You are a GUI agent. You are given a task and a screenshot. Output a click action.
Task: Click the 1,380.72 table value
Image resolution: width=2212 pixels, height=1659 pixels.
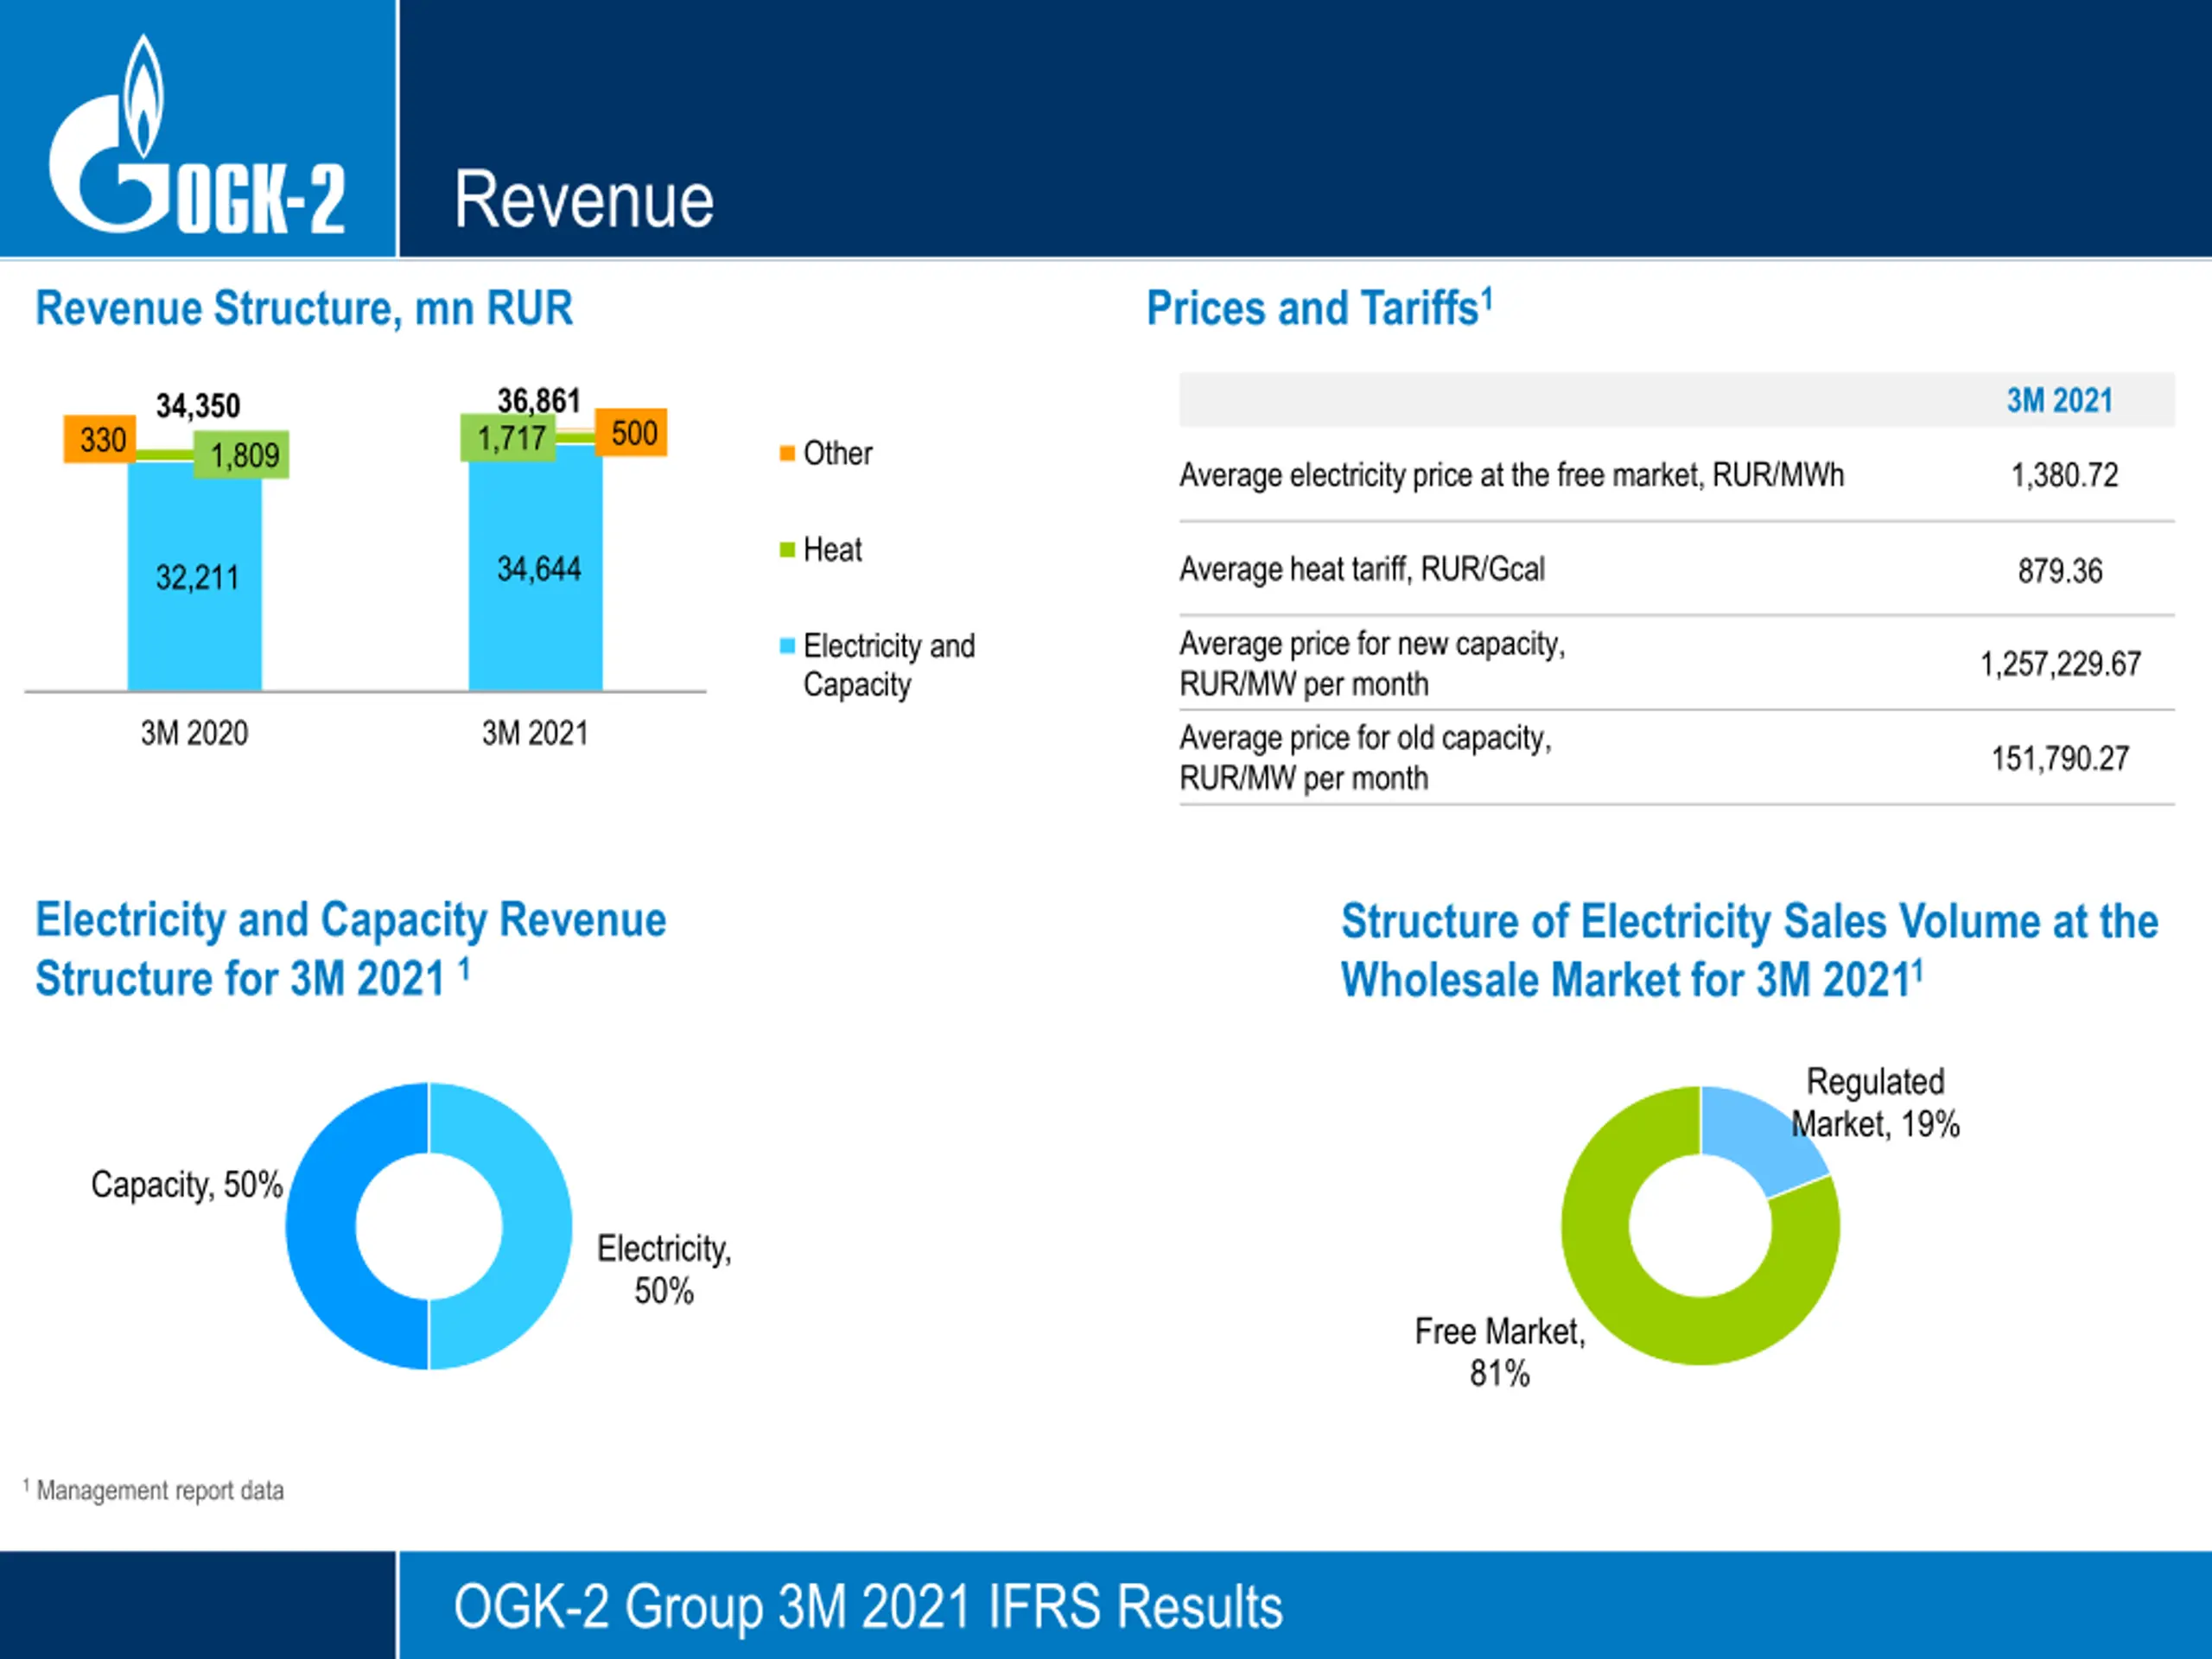tap(2064, 475)
